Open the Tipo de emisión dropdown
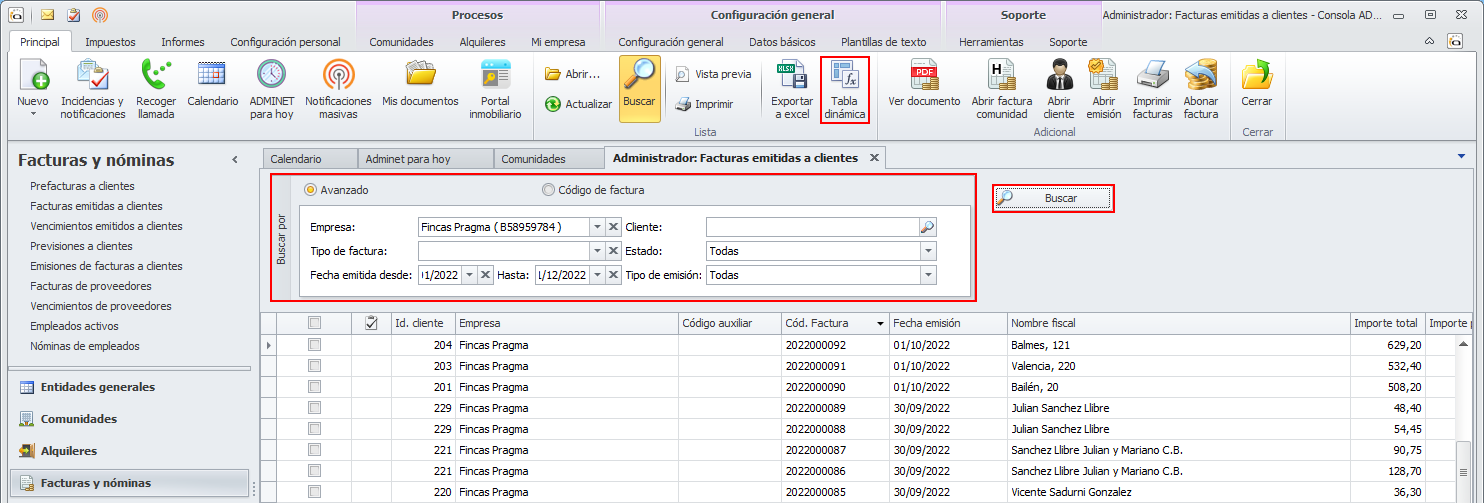Viewport: 1484px width, 503px height. (x=928, y=275)
